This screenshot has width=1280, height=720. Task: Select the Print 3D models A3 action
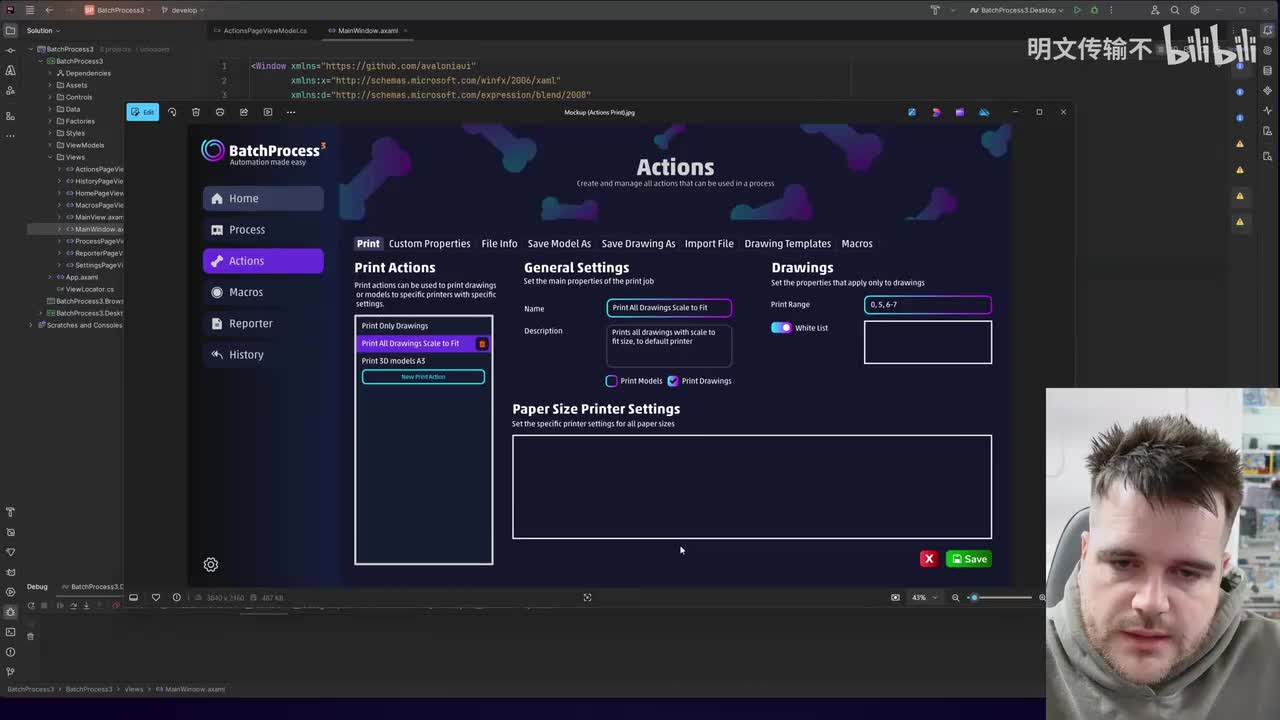click(423, 361)
